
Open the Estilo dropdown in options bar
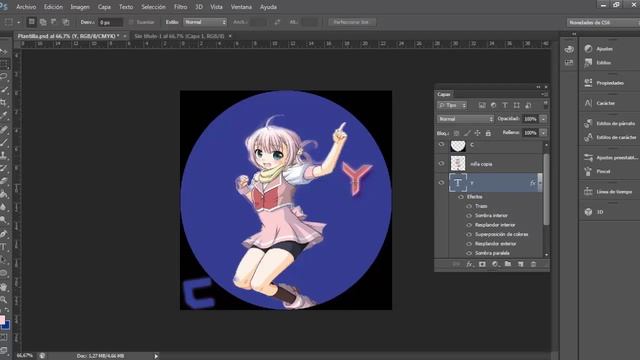click(x=205, y=22)
